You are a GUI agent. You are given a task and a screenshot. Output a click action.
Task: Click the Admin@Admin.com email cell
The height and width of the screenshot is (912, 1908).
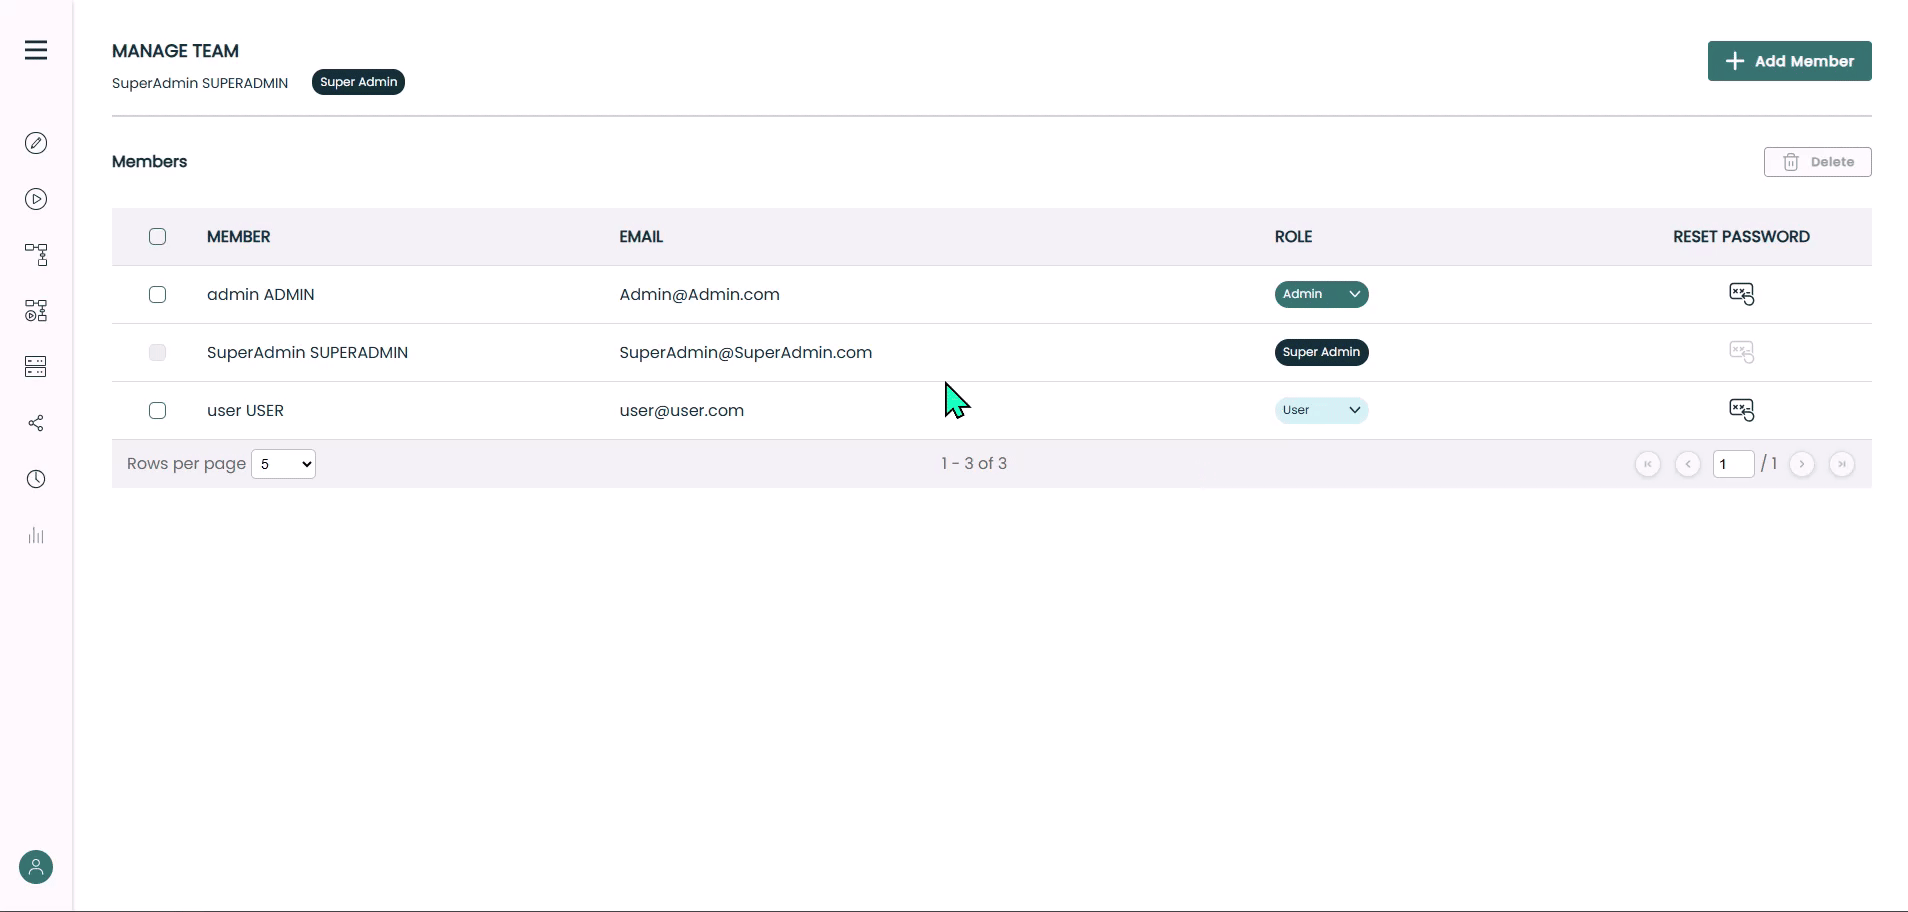point(699,295)
